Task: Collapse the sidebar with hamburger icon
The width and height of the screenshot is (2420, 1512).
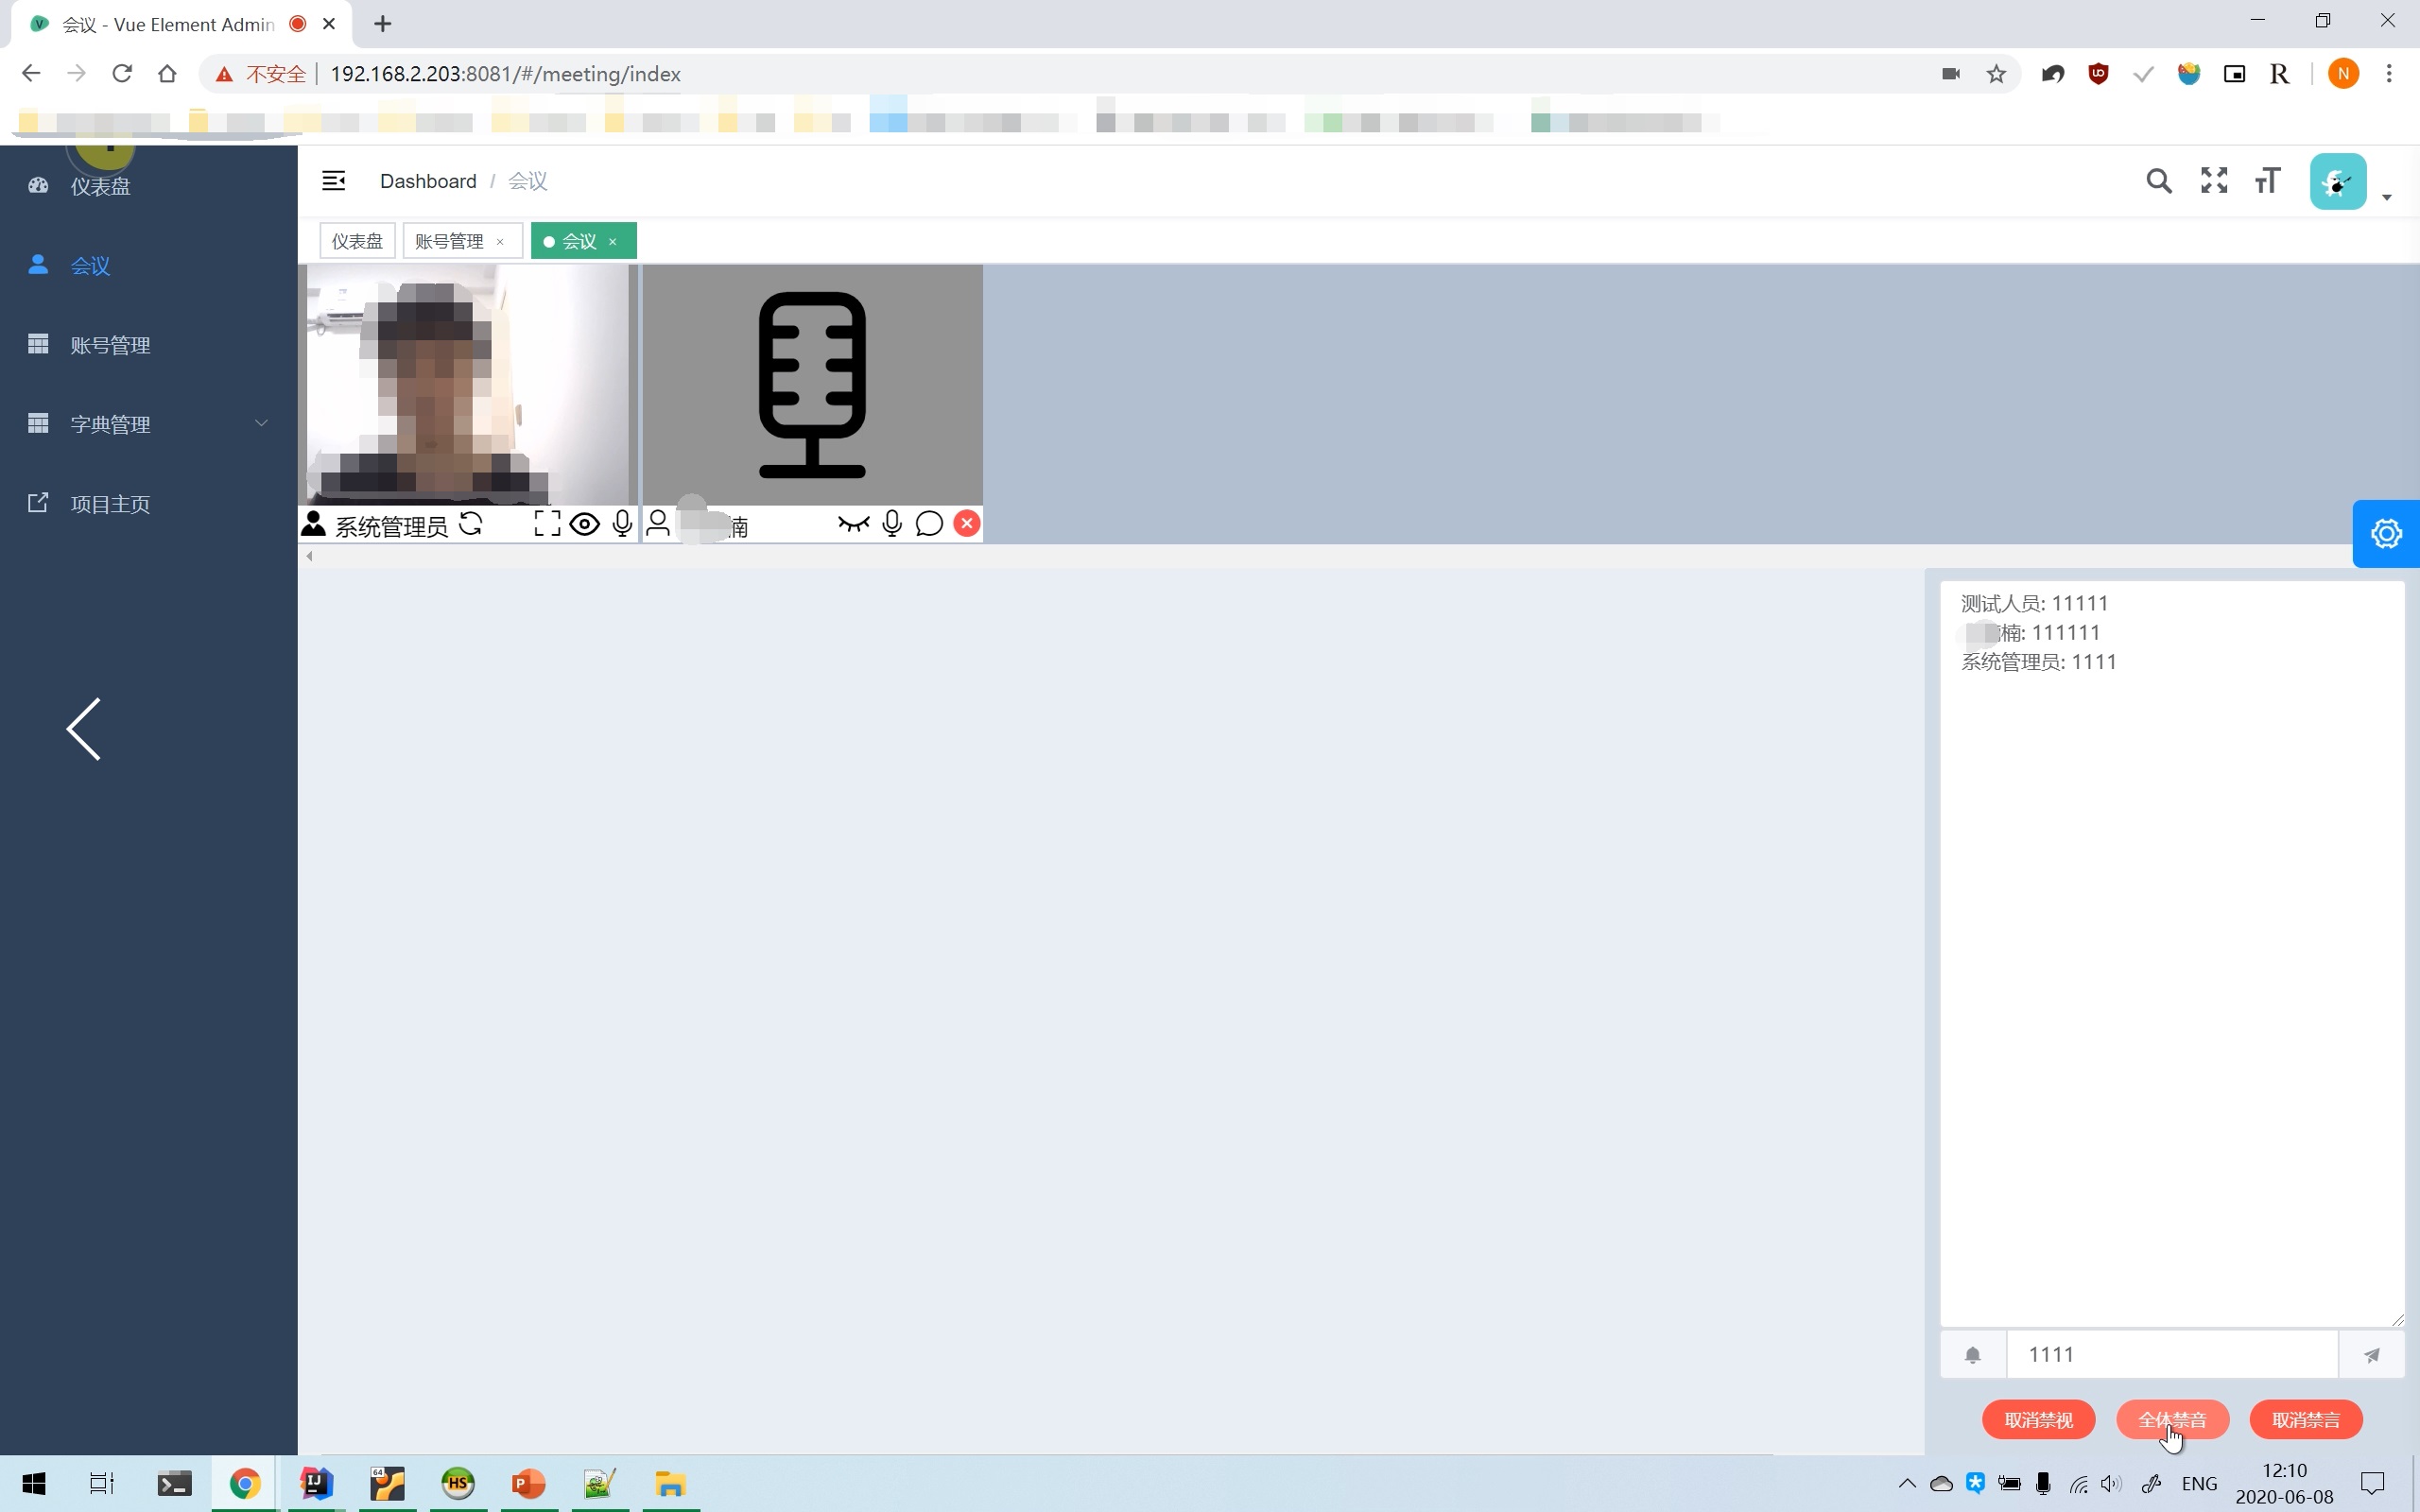Action: [333, 181]
